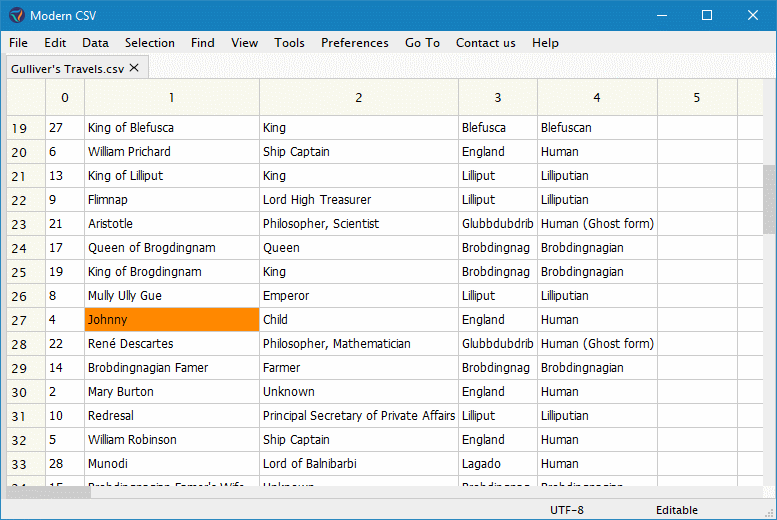
Task: Select row header 33
Action: click(26, 464)
